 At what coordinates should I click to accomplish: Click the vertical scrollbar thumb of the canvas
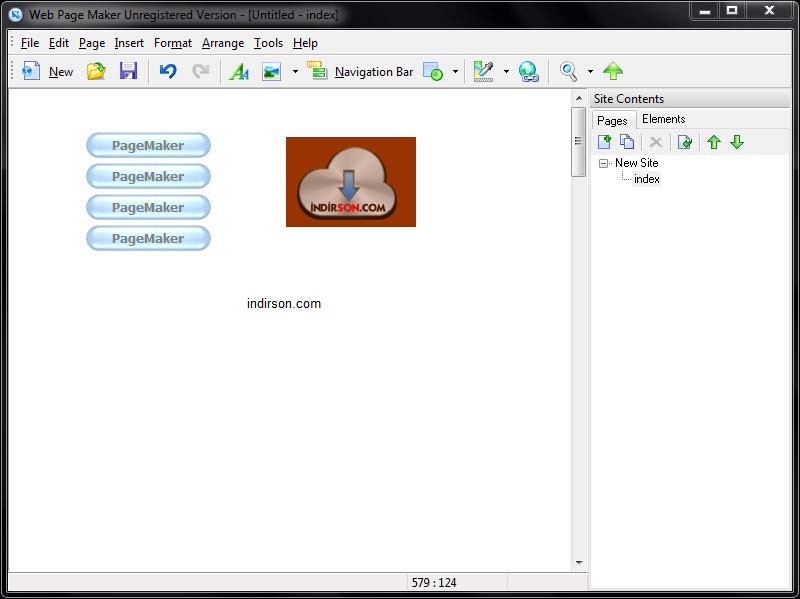(578, 141)
